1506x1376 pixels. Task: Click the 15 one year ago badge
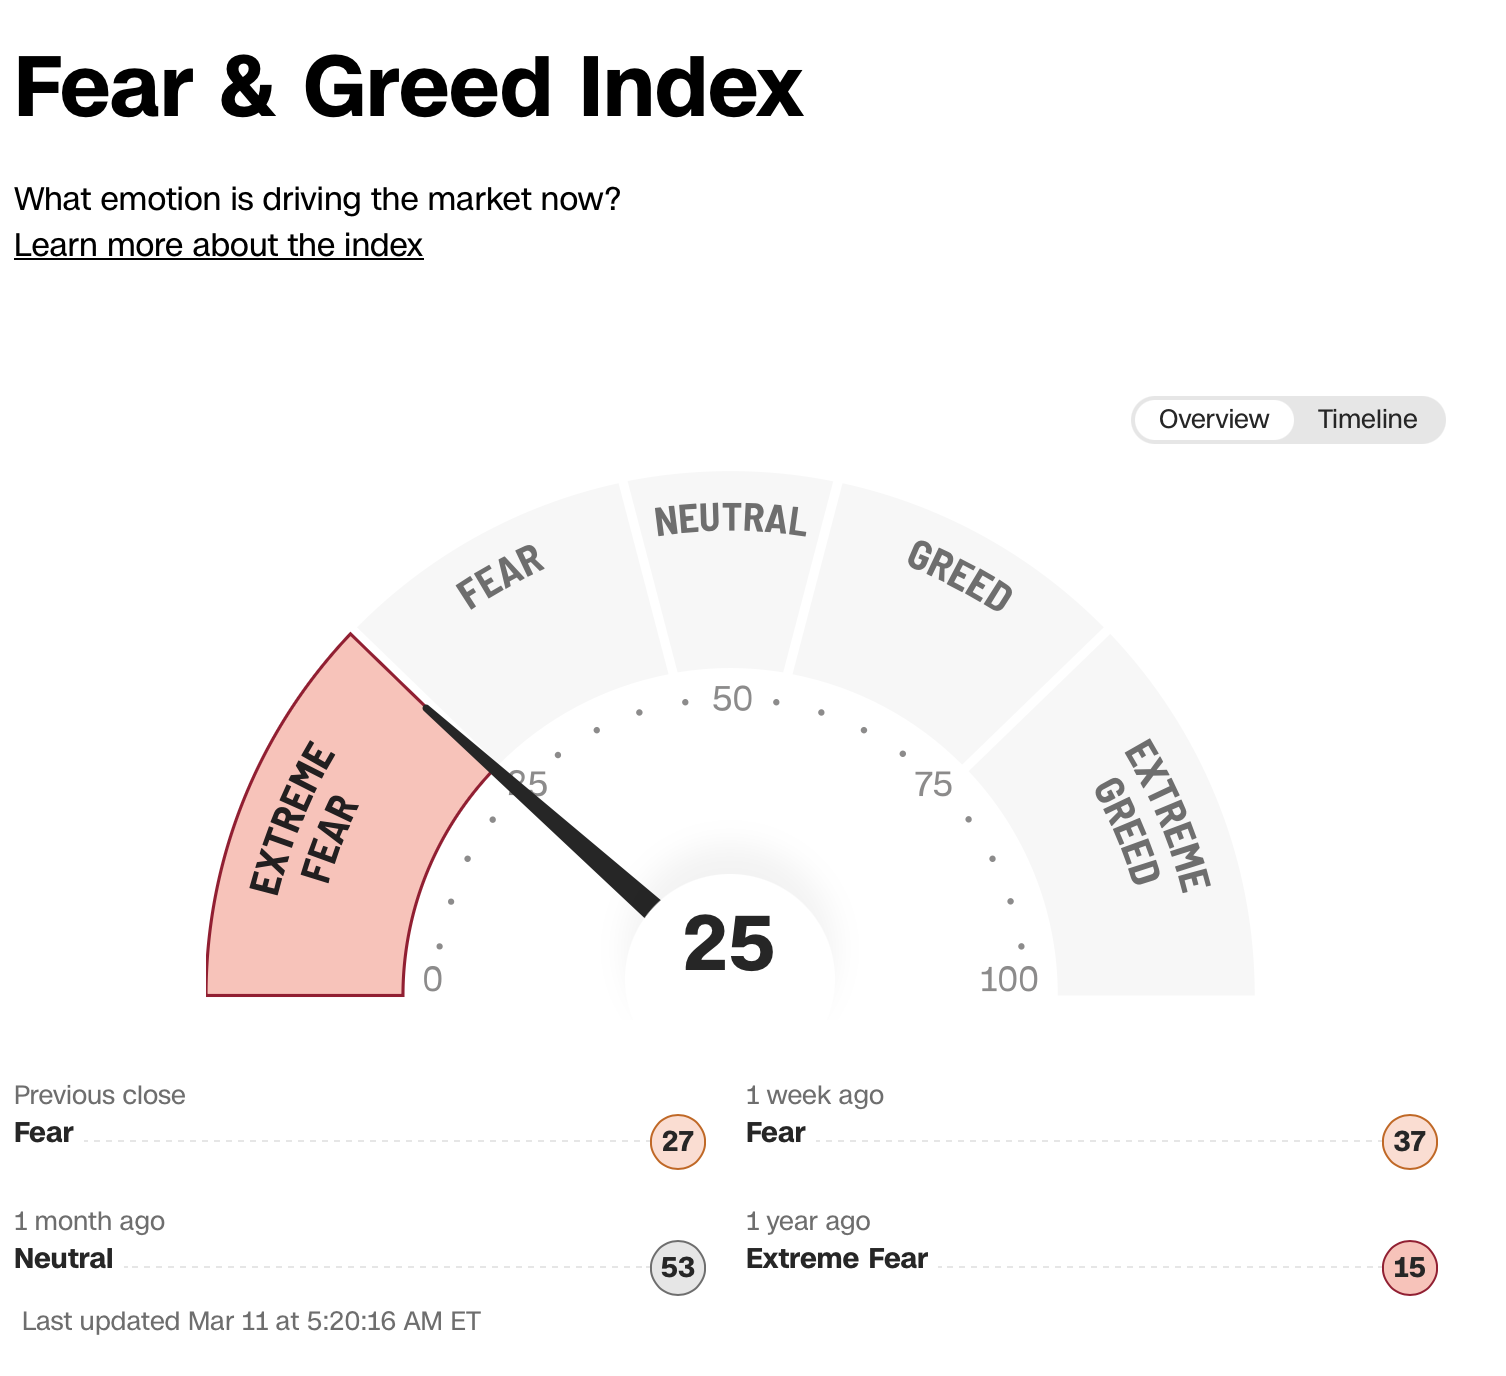[1409, 1267]
